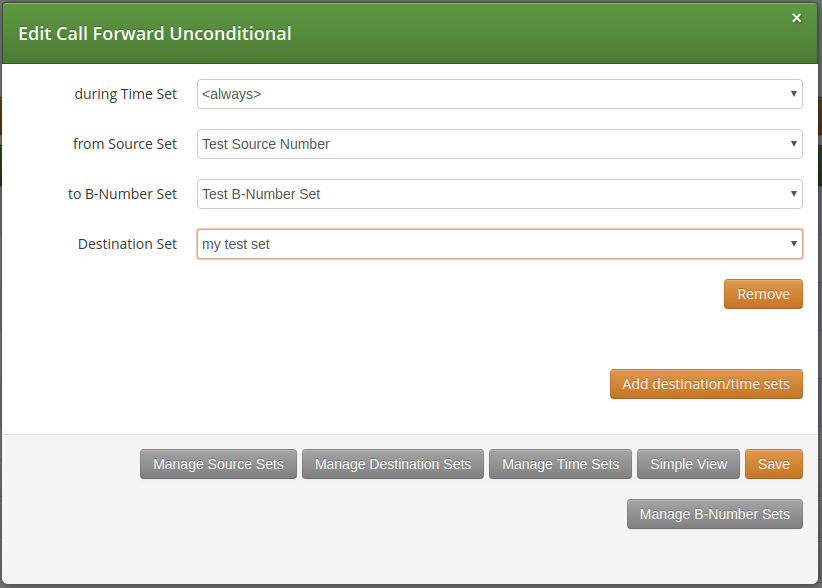Screen dimensions: 822x588
Task: Open Manage Time Sets
Action: [x=560, y=463]
